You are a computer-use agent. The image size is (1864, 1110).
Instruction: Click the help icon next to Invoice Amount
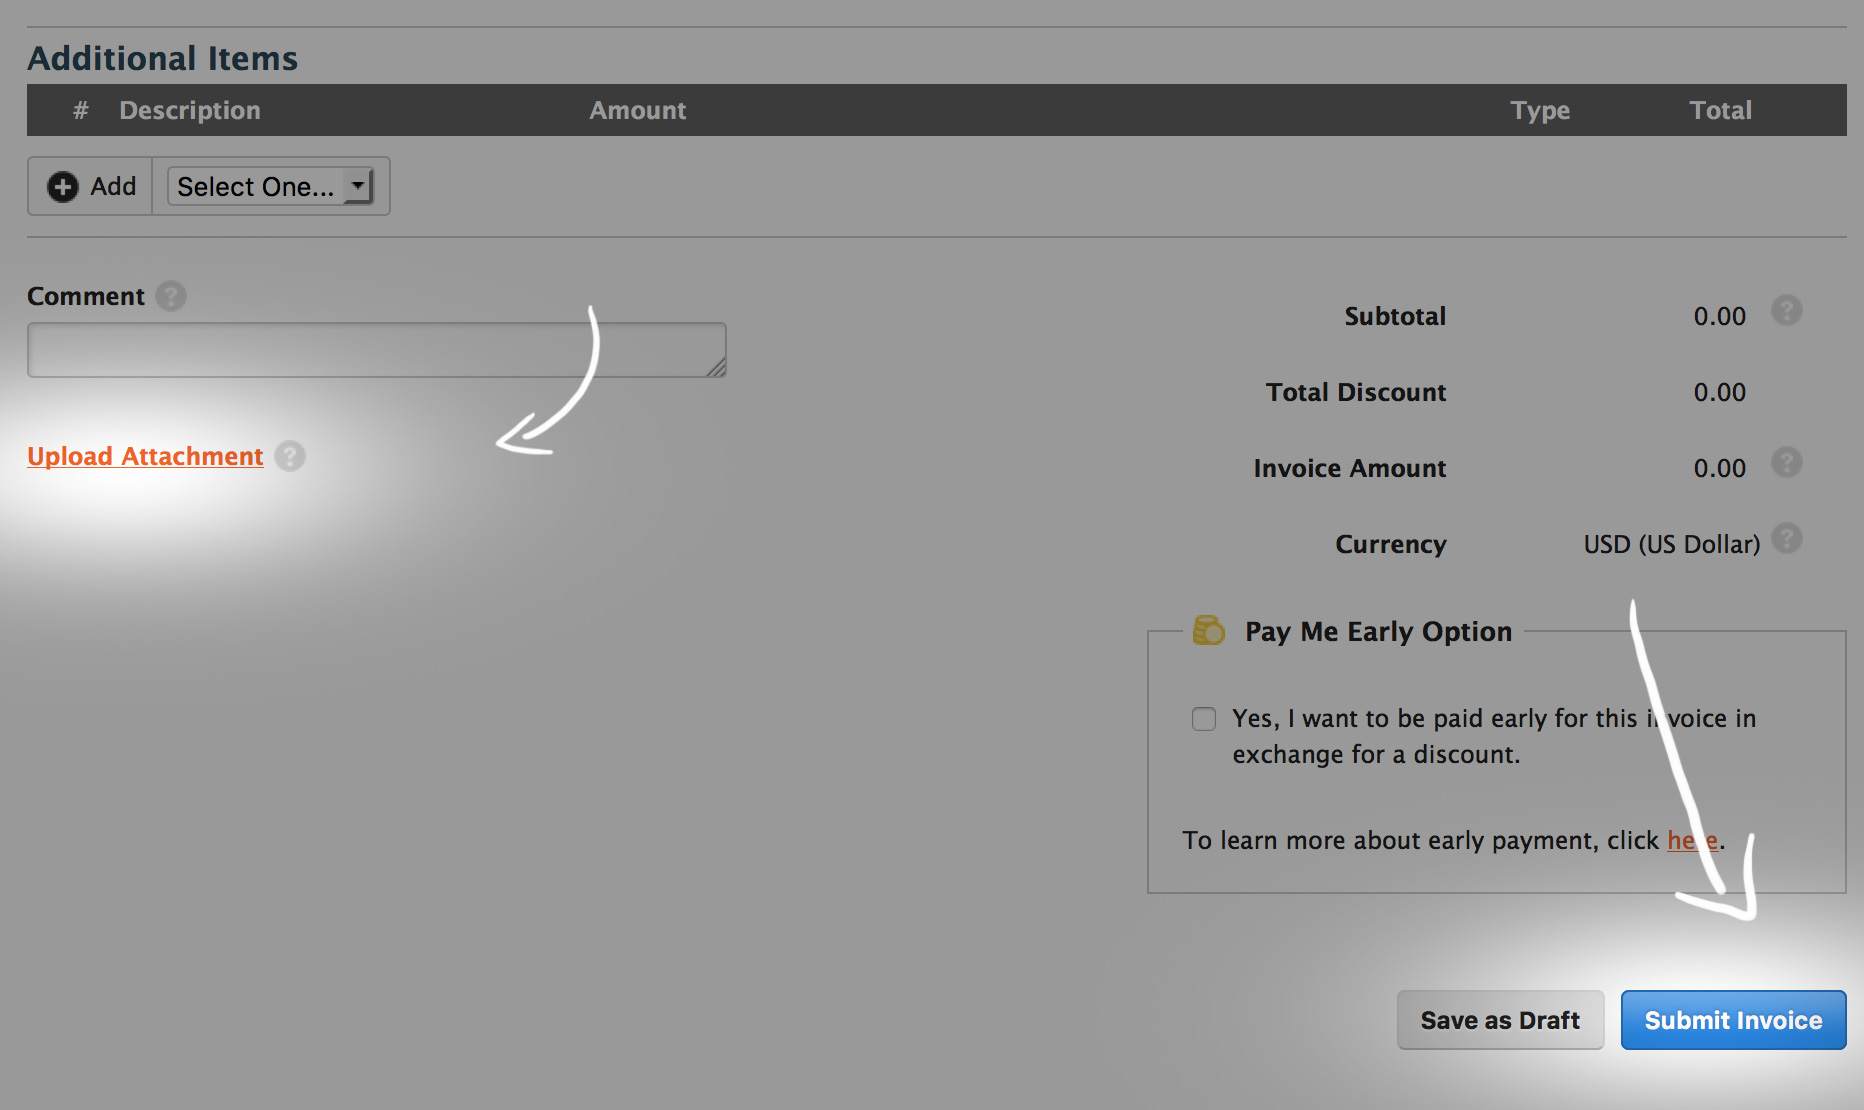tap(1786, 463)
